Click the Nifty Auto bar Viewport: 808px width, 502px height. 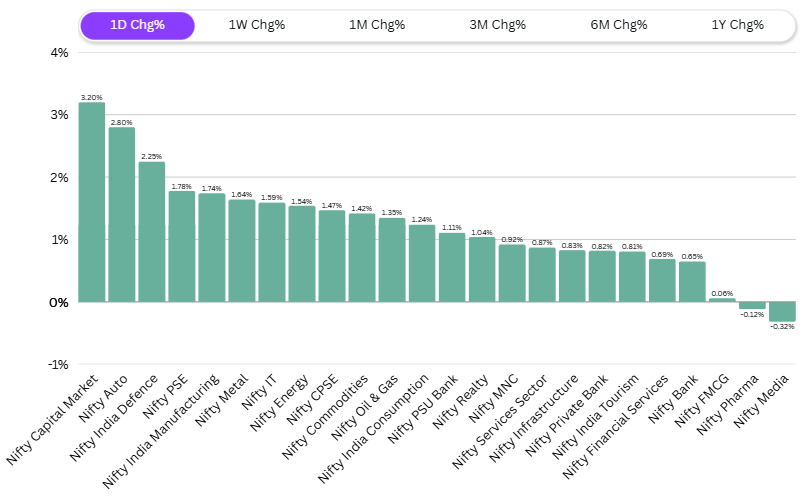pyautogui.click(x=122, y=214)
